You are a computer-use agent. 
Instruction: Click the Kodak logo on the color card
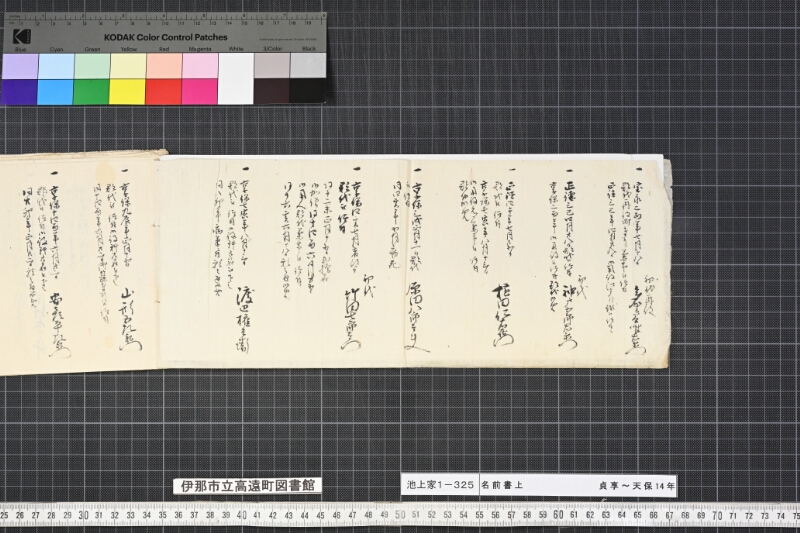(22, 36)
